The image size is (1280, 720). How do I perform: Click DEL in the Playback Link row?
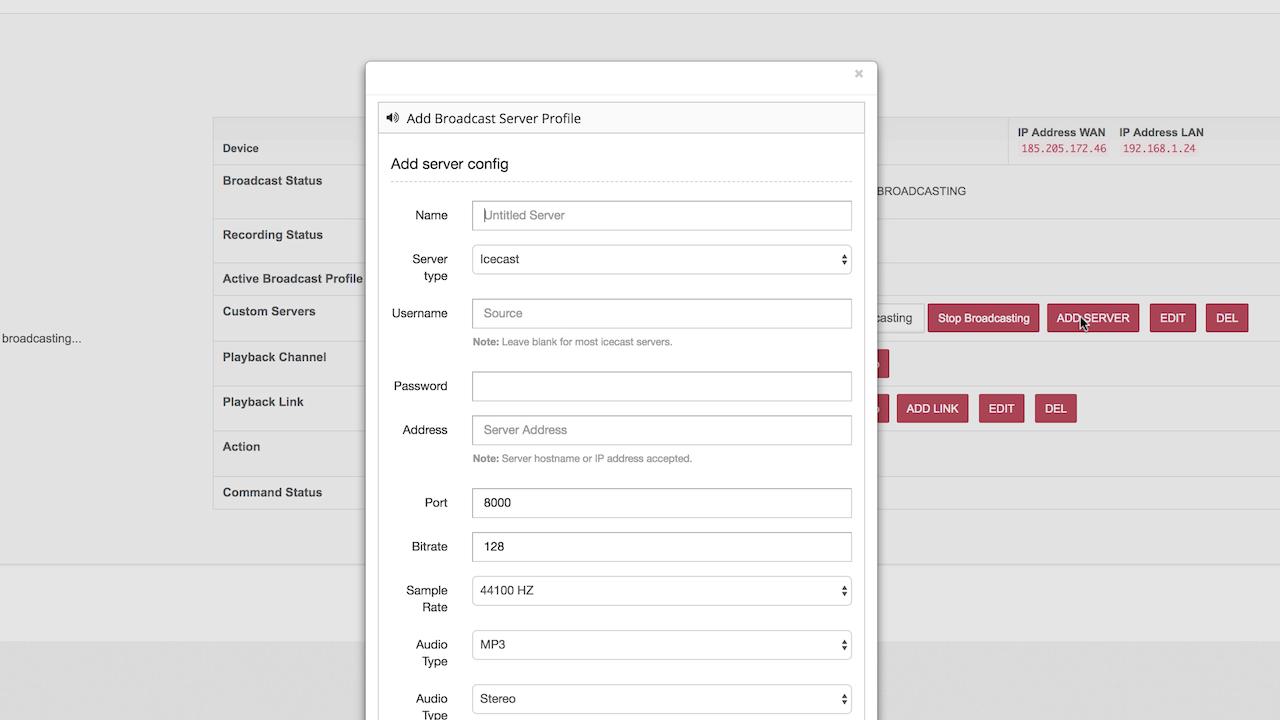tap(1056, 408)
